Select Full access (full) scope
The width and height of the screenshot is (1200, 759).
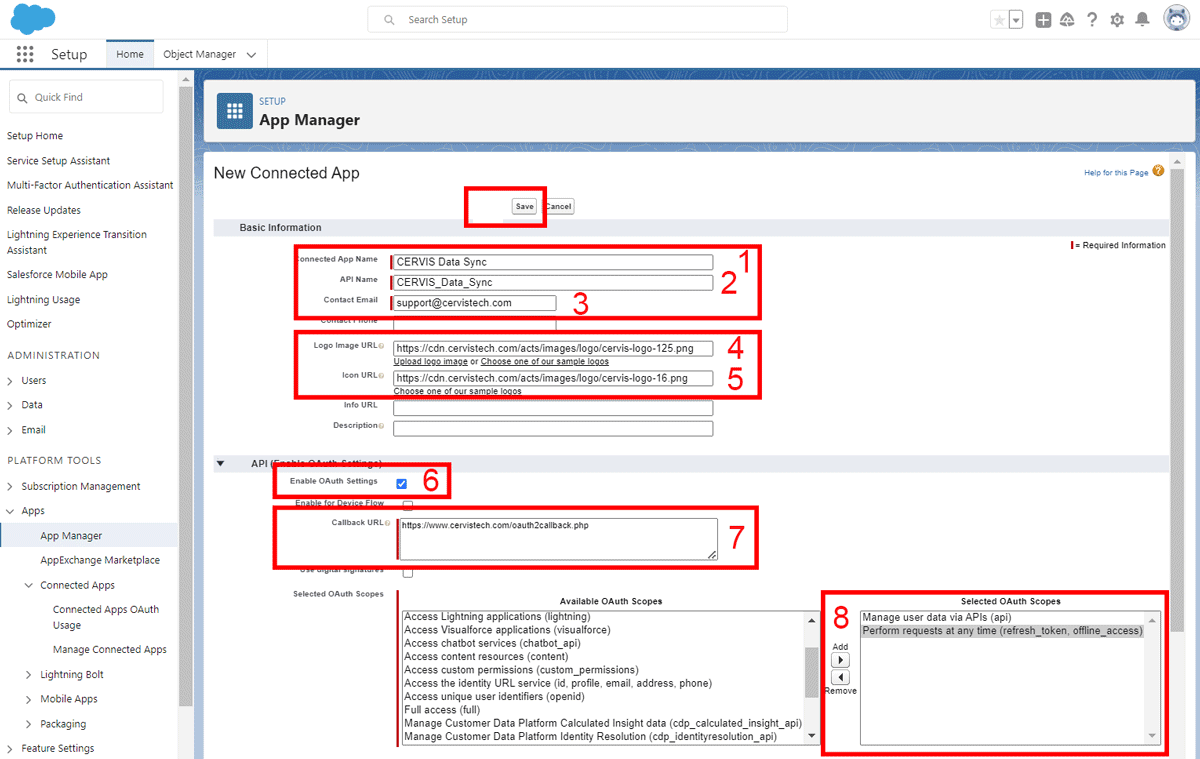[x=442, y=710]
